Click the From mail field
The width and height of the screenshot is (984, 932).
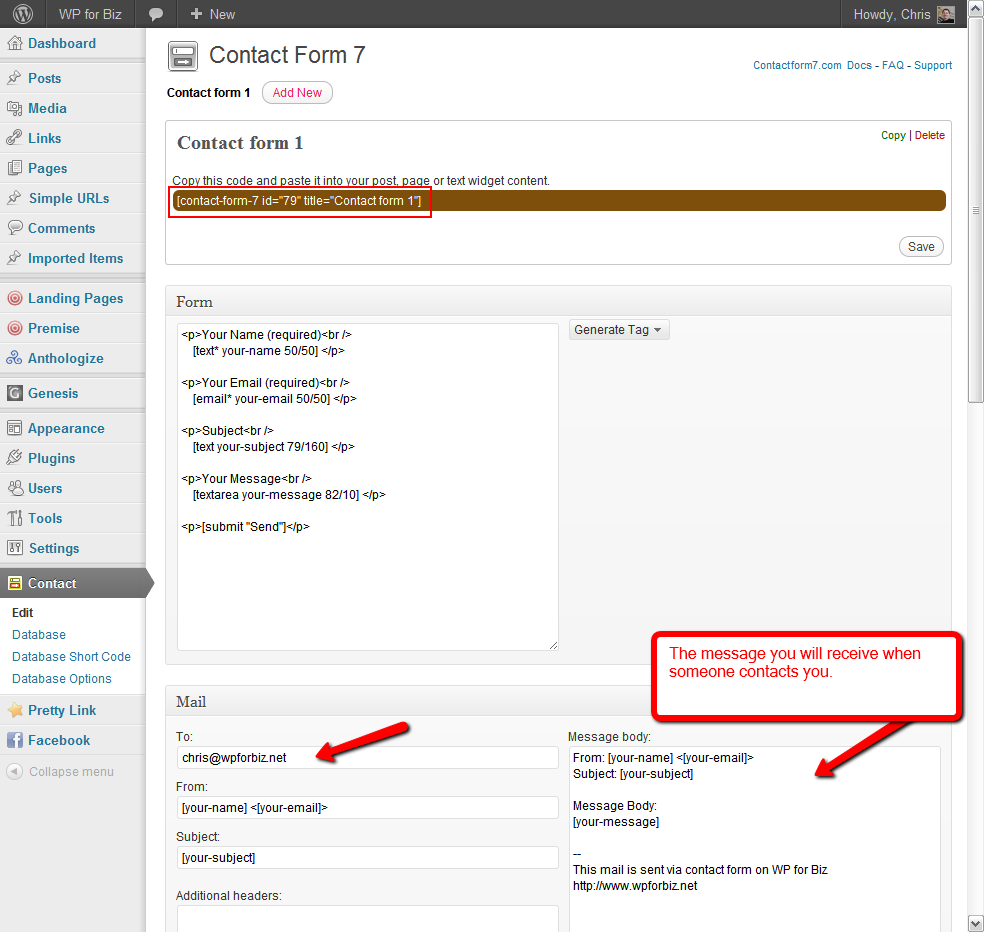pos(368,808)
